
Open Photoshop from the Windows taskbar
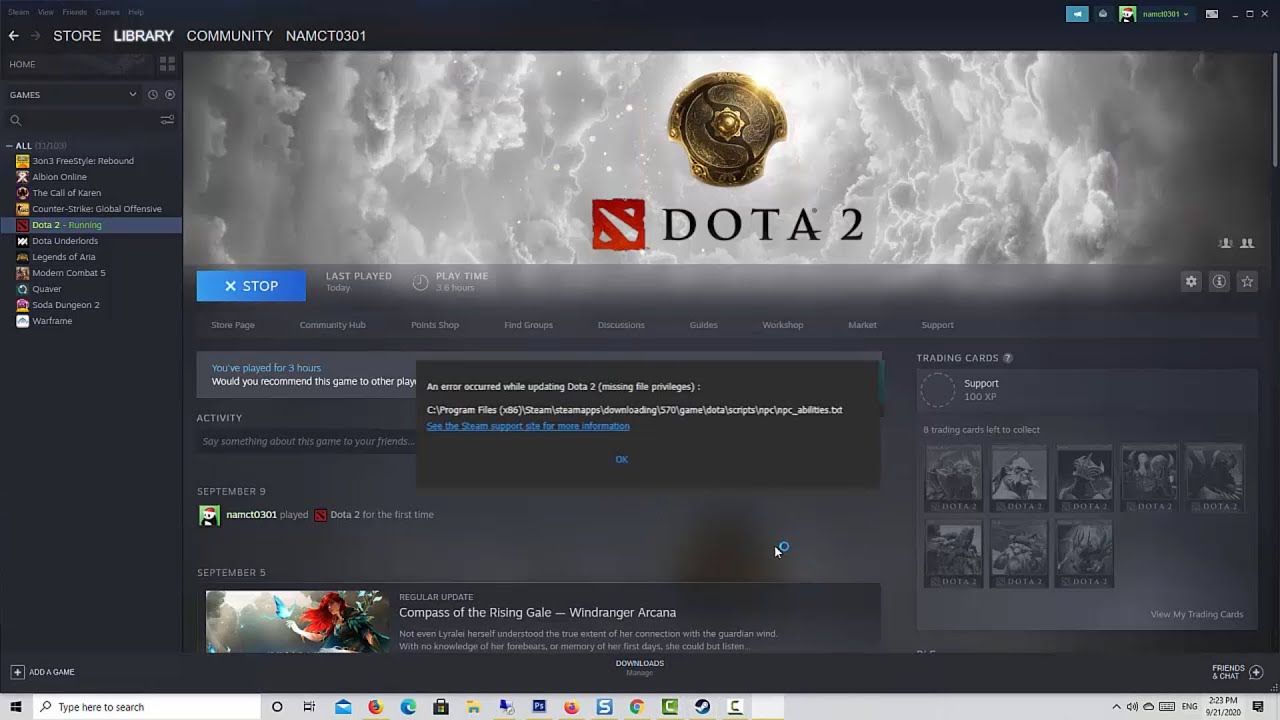point(539,707)
